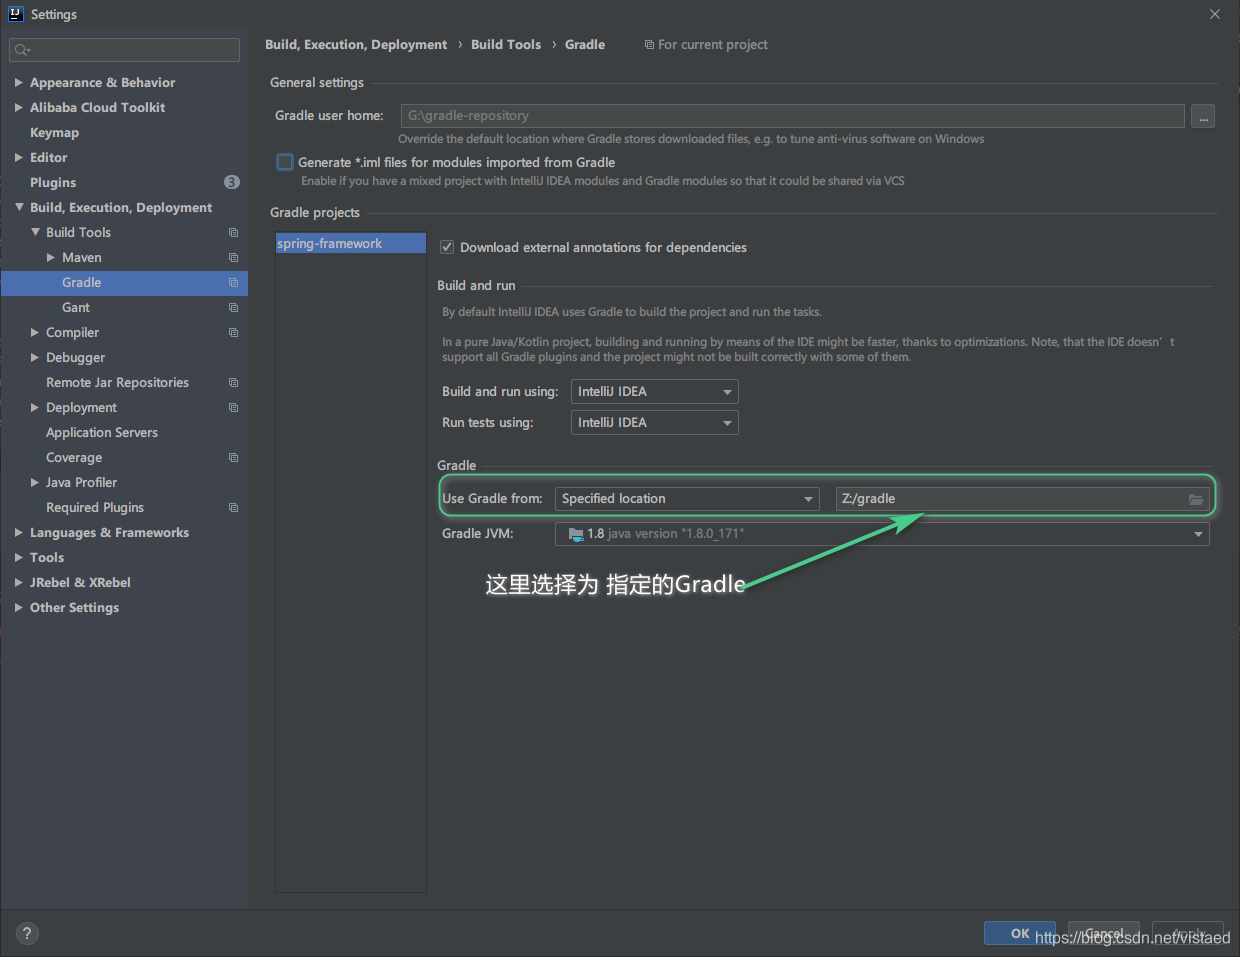Toggle the per-project icon beside Gradle
This screenshot has width=1240, height=957.
[x=232, y=282]
